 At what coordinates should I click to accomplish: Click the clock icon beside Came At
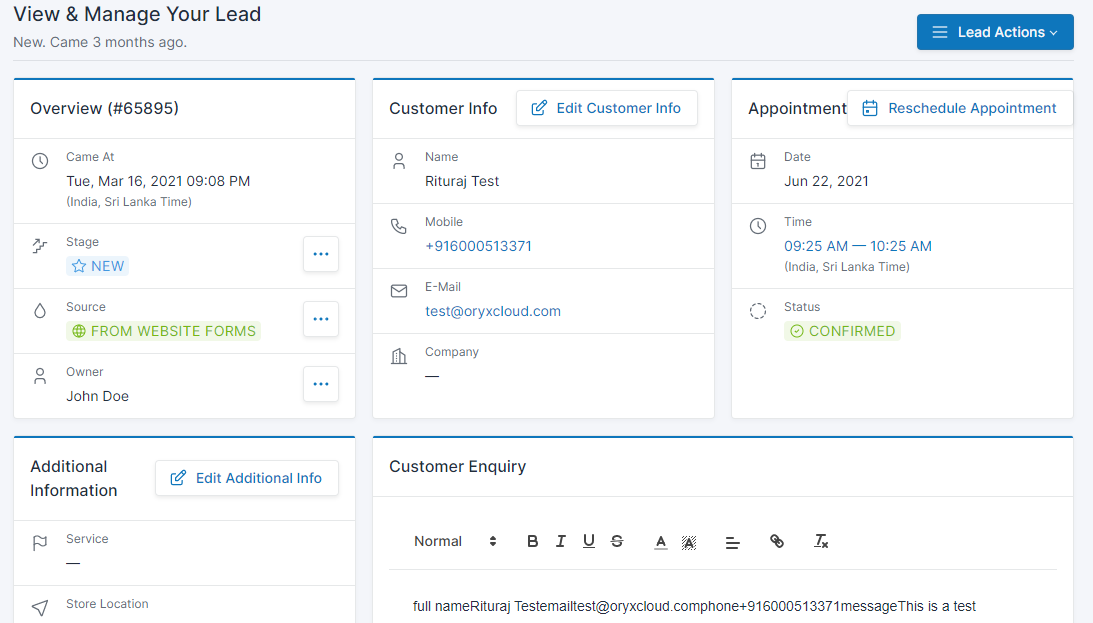coord(40,161)
